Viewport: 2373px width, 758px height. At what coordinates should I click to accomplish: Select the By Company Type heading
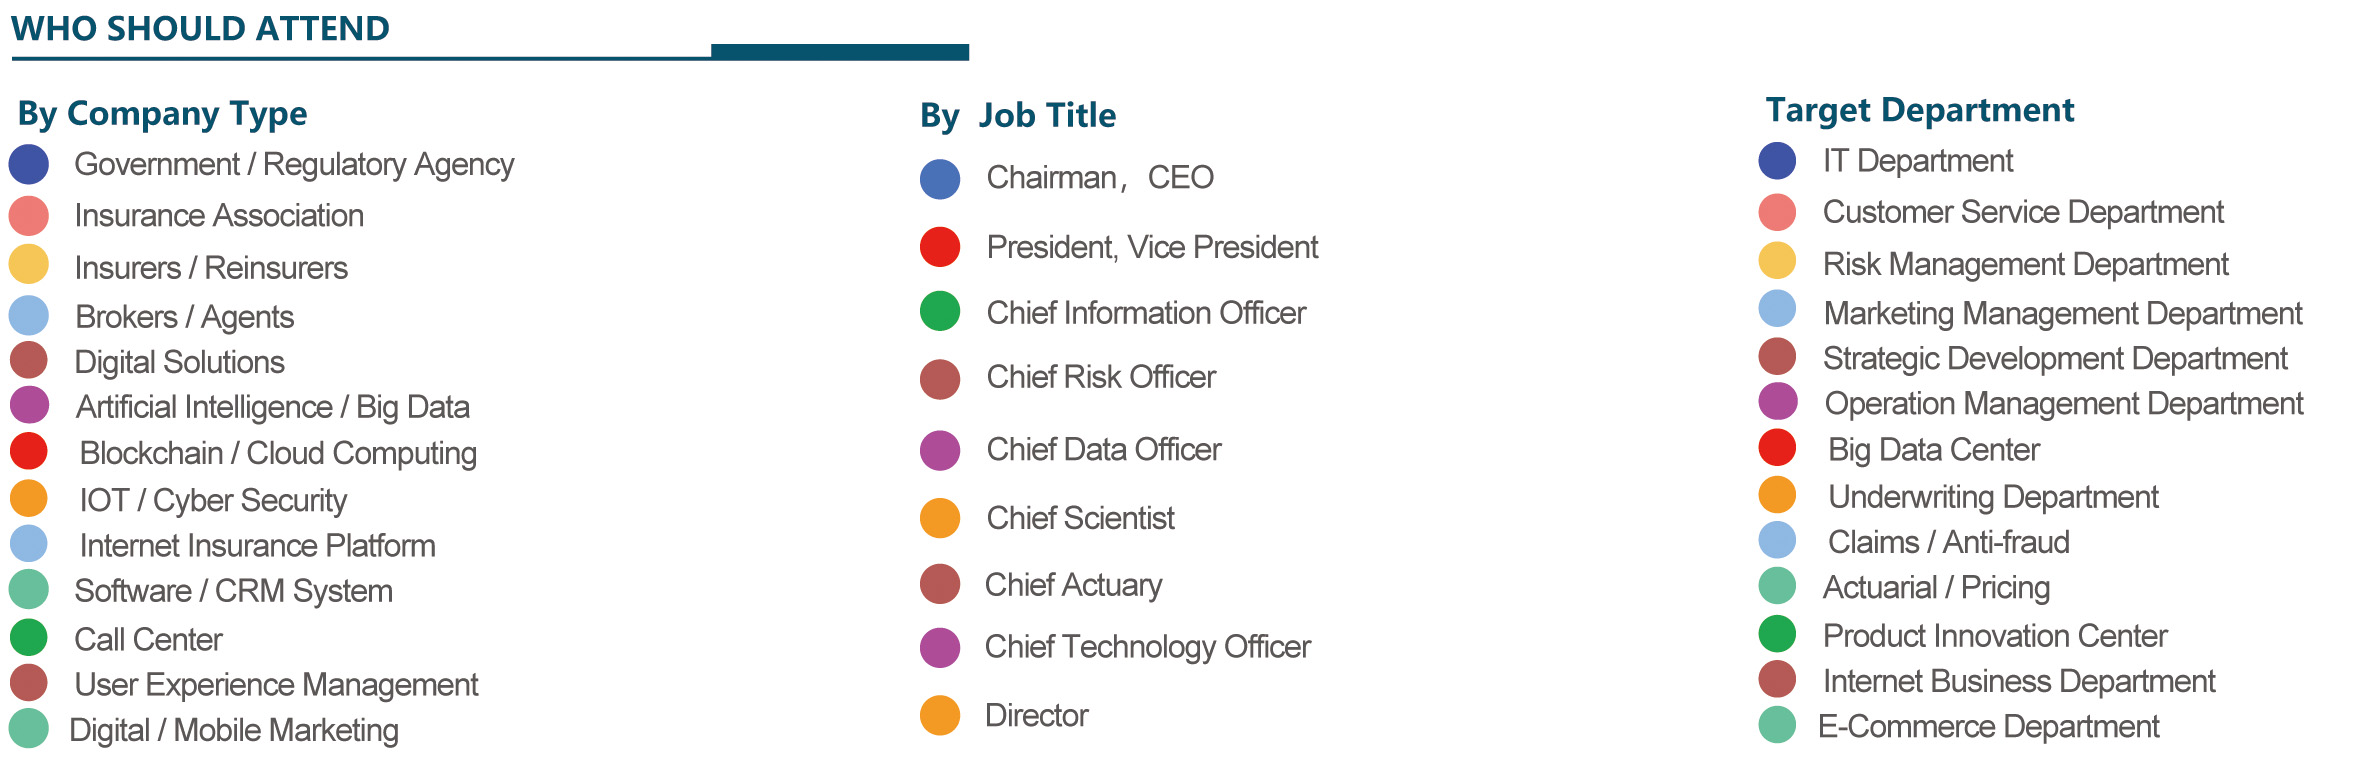163,114
